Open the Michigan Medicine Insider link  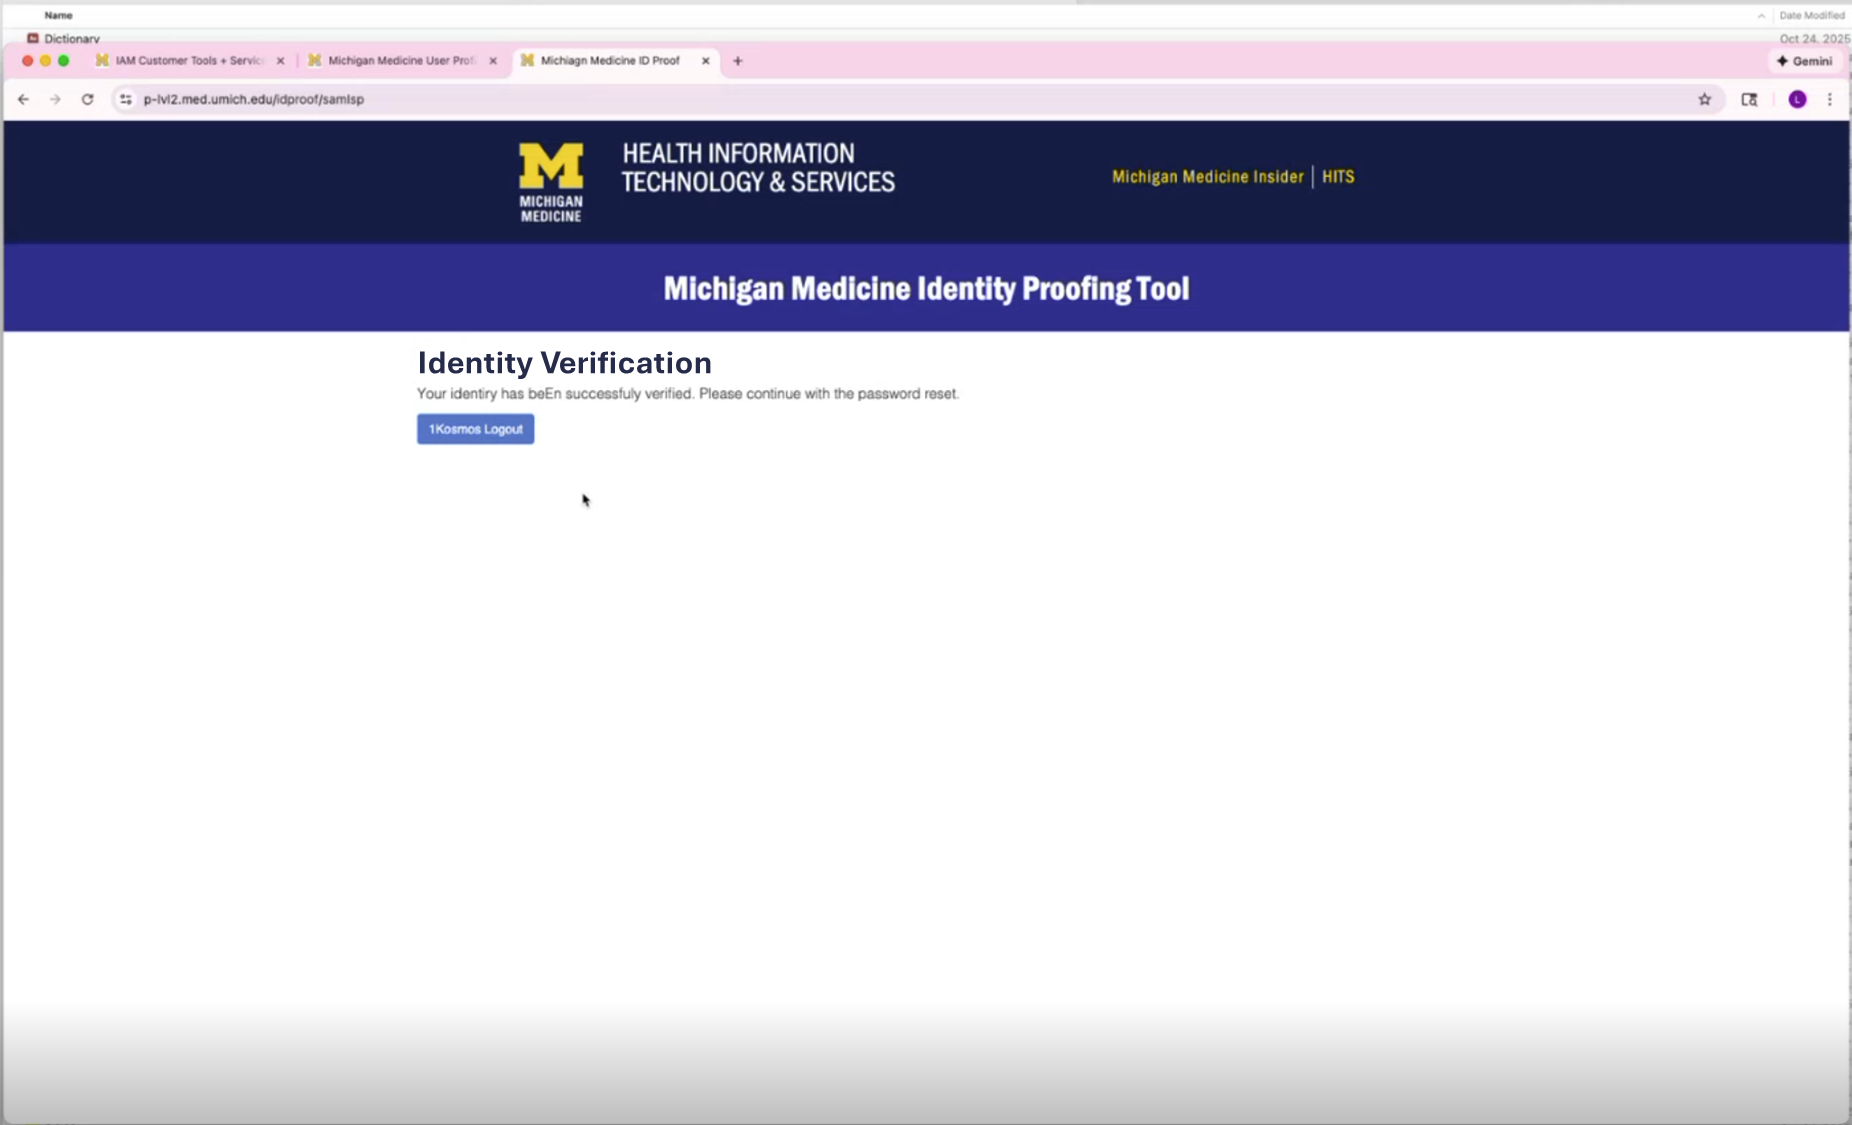click(1207, 177)
